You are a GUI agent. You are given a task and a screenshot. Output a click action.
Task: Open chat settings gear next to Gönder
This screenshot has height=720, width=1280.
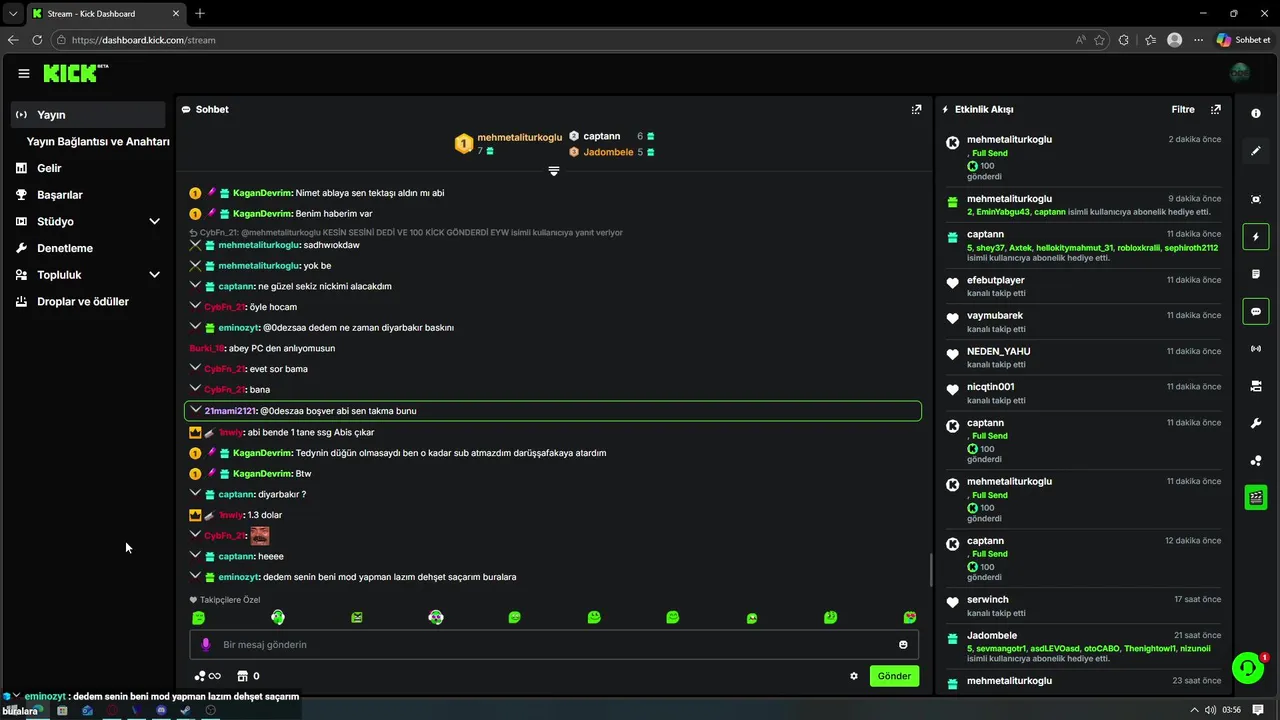[854, 676]
